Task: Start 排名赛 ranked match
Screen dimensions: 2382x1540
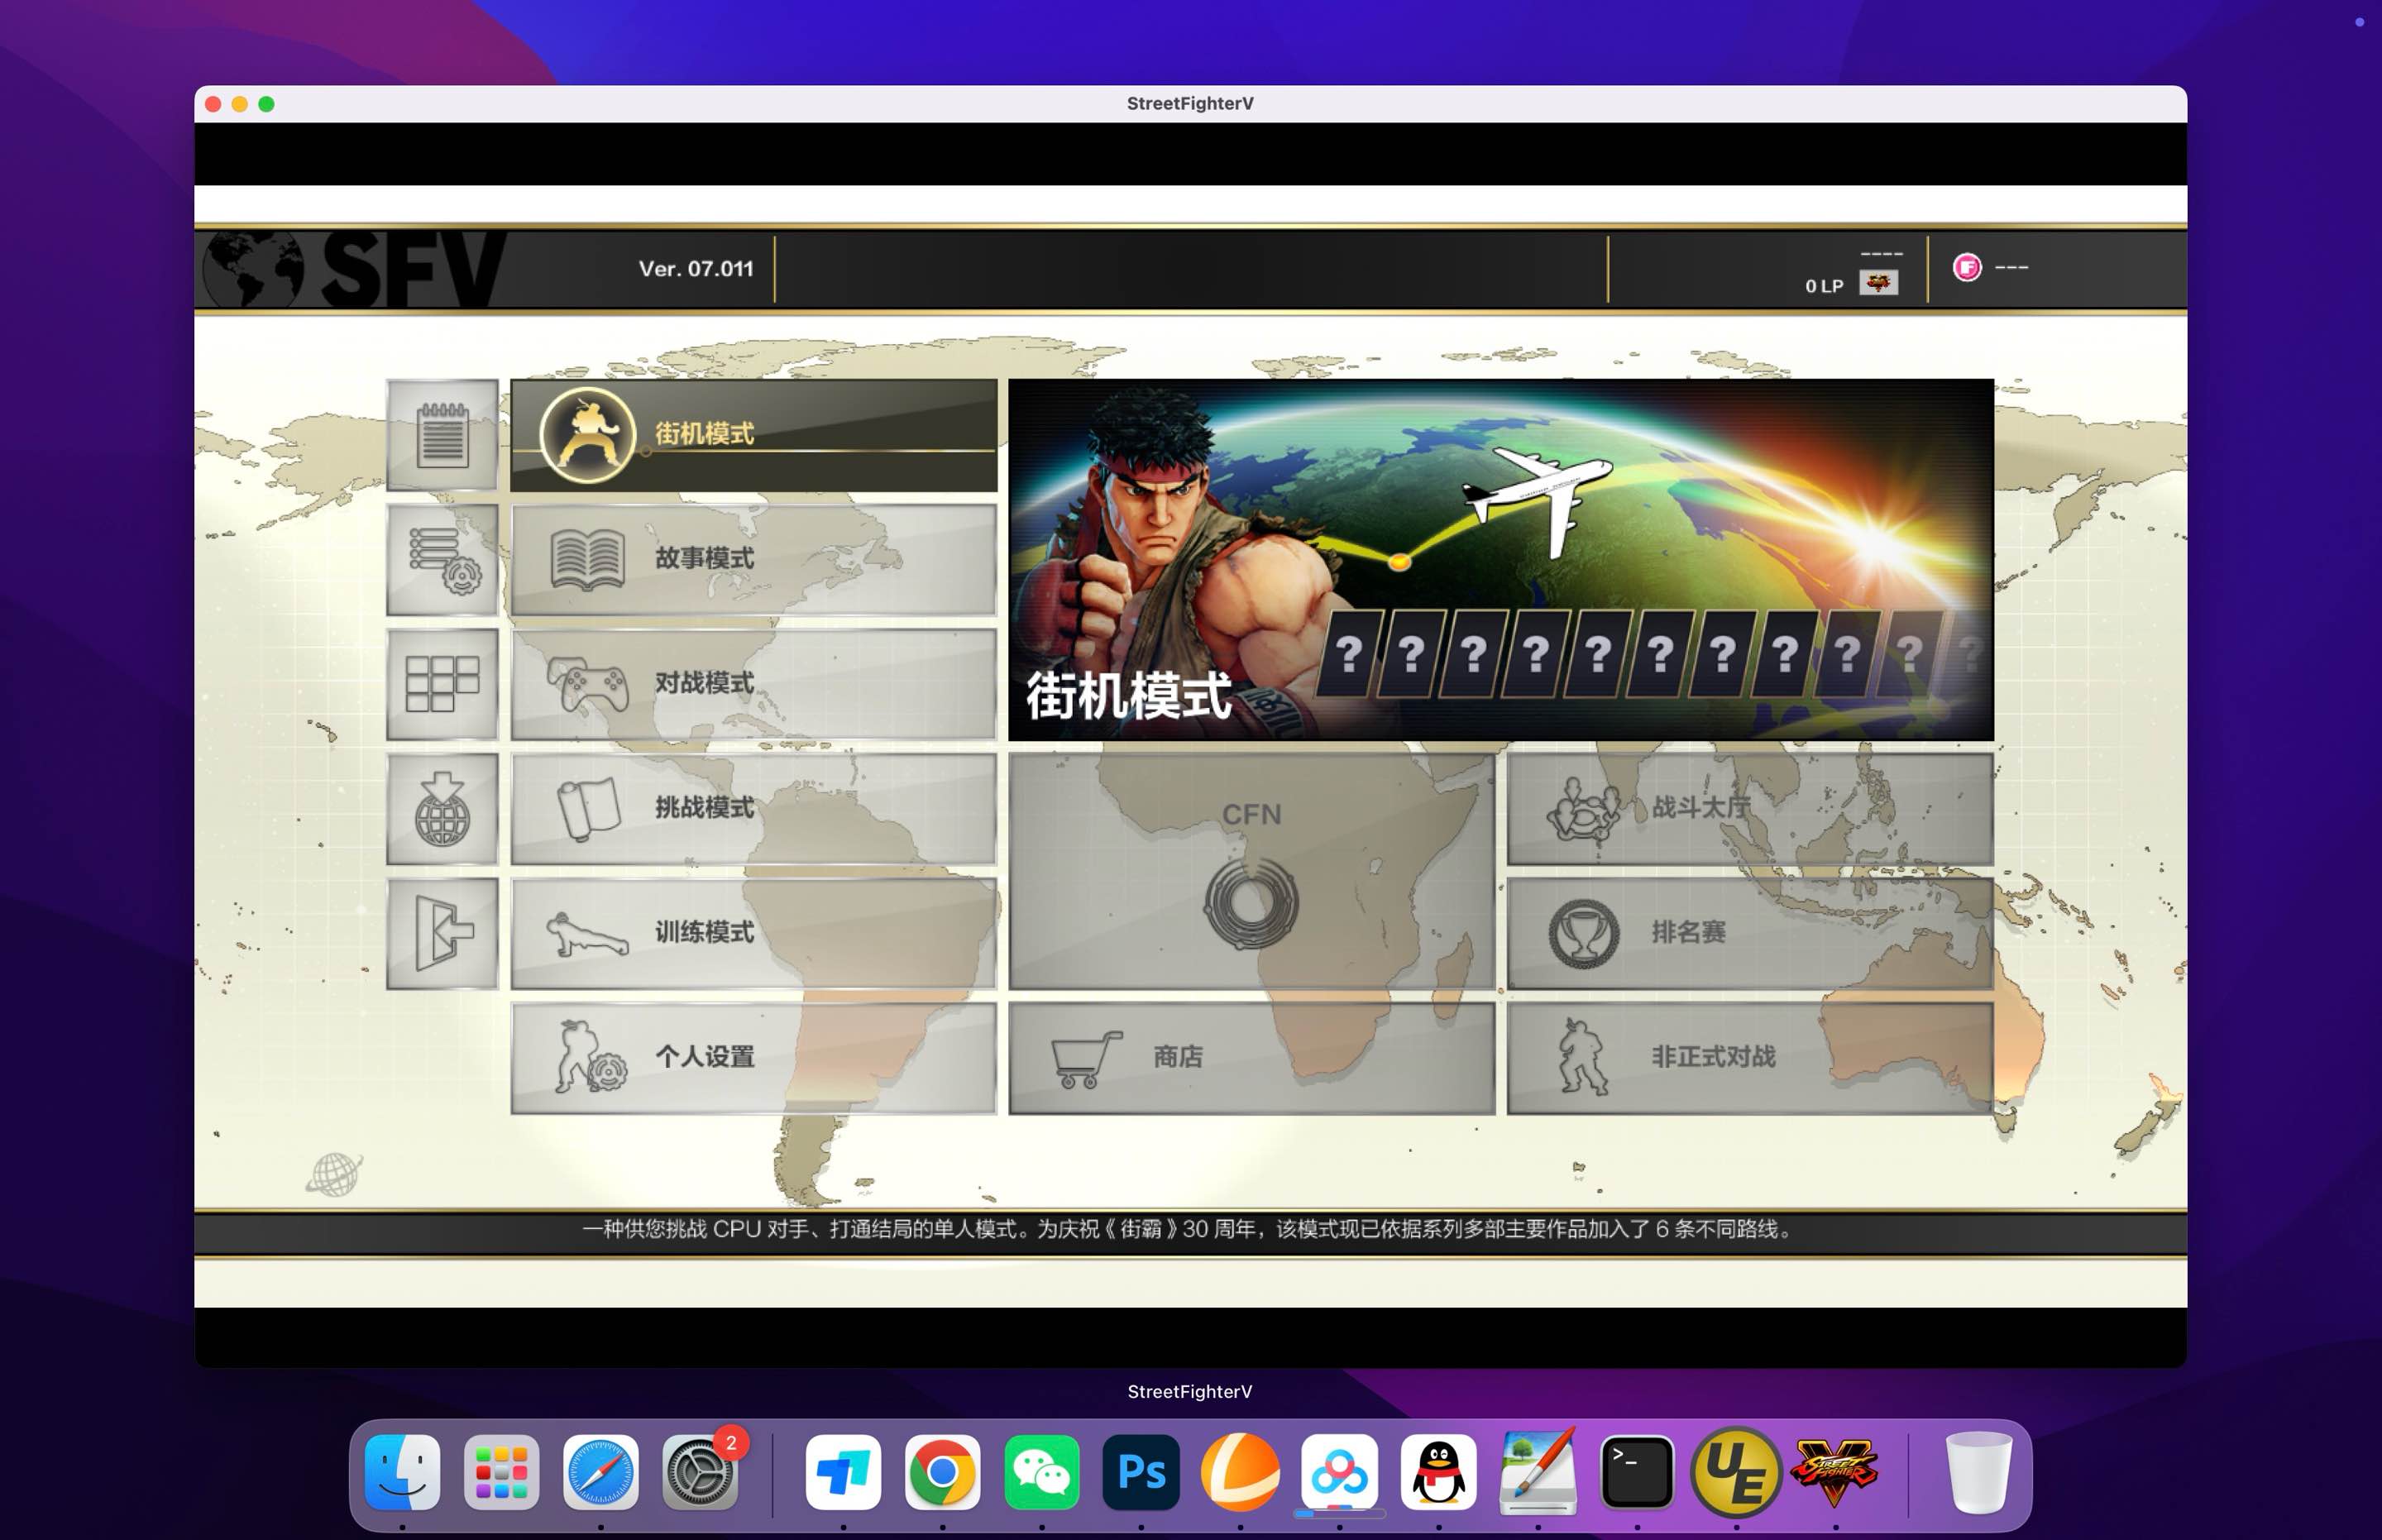Action: coord(1750,934)
